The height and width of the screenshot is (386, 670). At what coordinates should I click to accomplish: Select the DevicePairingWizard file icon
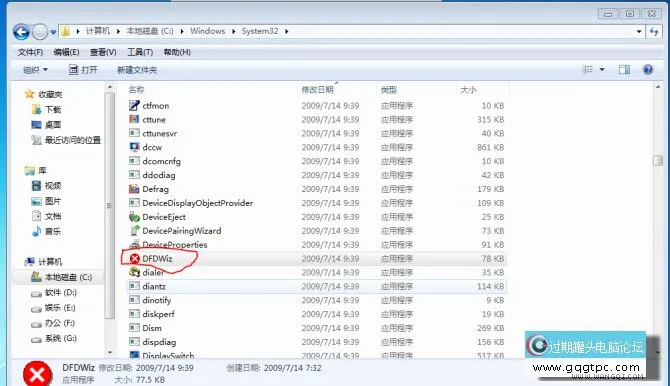tap(134, 230)
